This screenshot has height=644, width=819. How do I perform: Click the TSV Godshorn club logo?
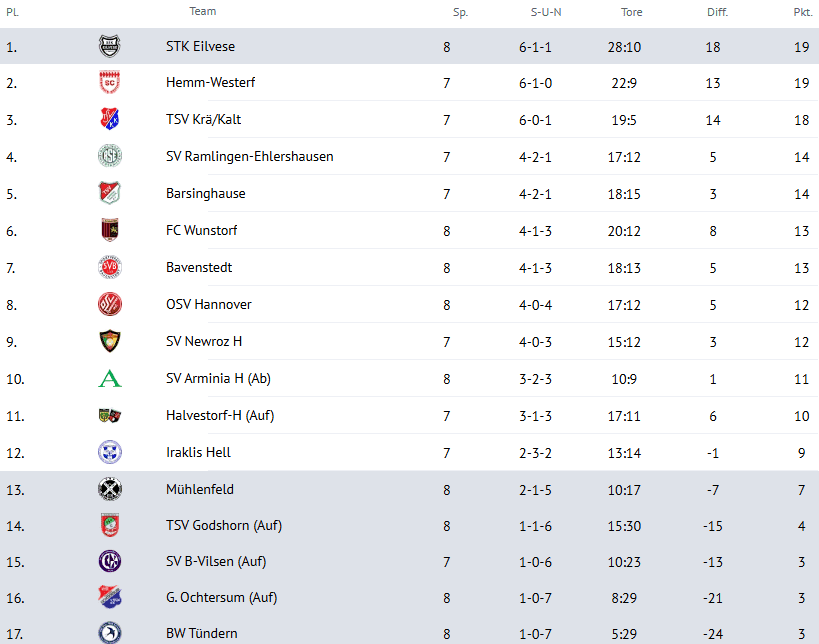[x=109, y=526]
